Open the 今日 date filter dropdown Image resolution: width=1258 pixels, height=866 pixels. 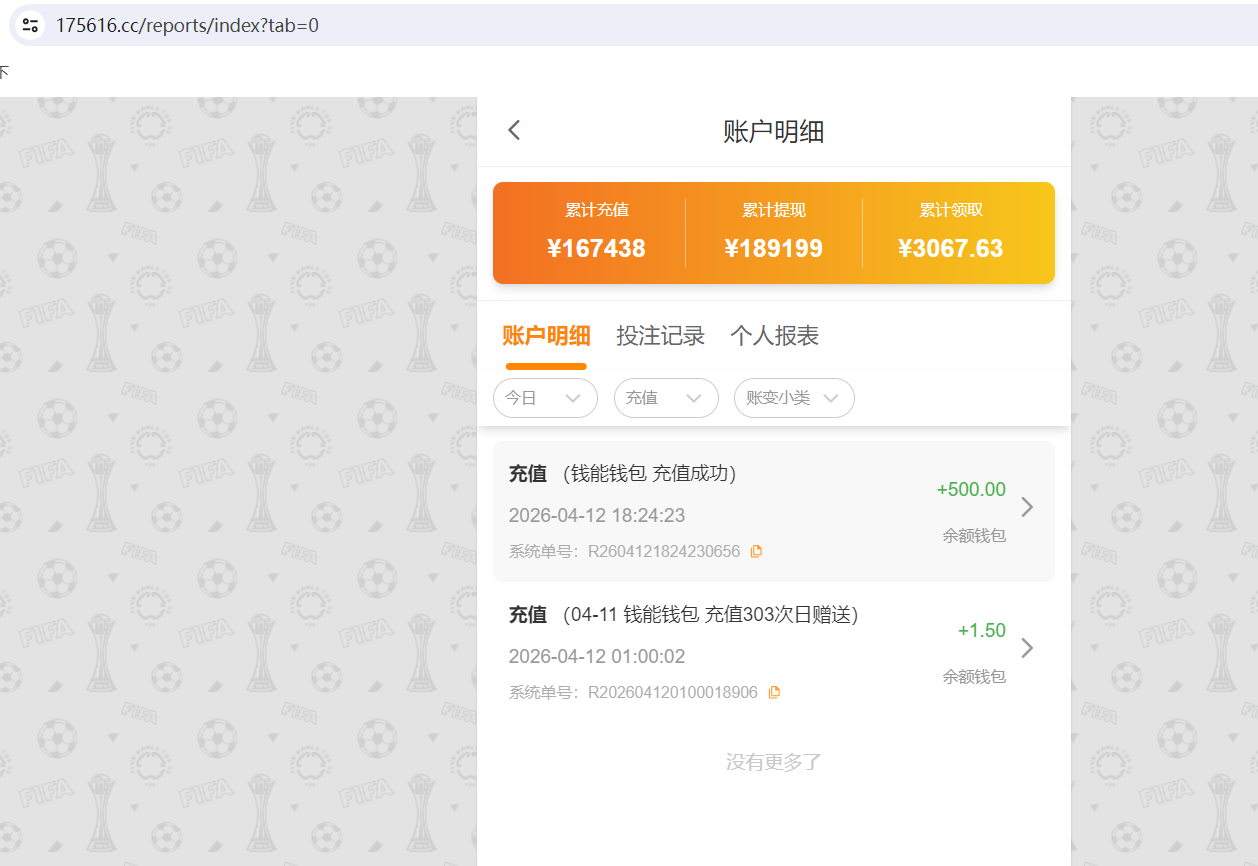(x=545, y=398)
